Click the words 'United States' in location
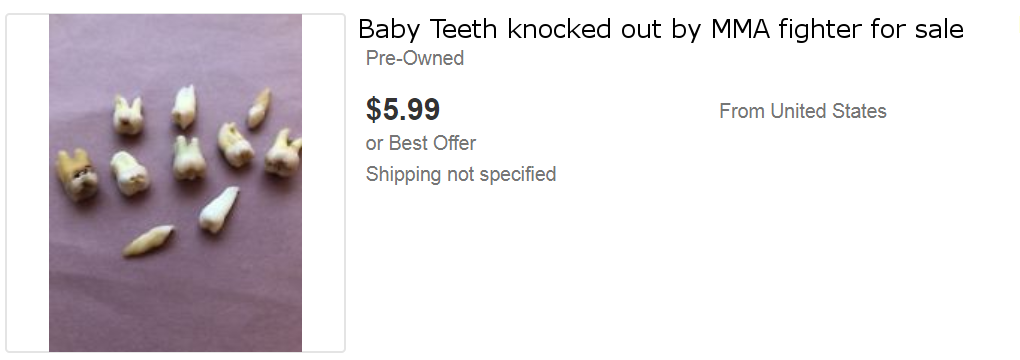Viewport: 1020px width, 360px height. pos(828,111)
